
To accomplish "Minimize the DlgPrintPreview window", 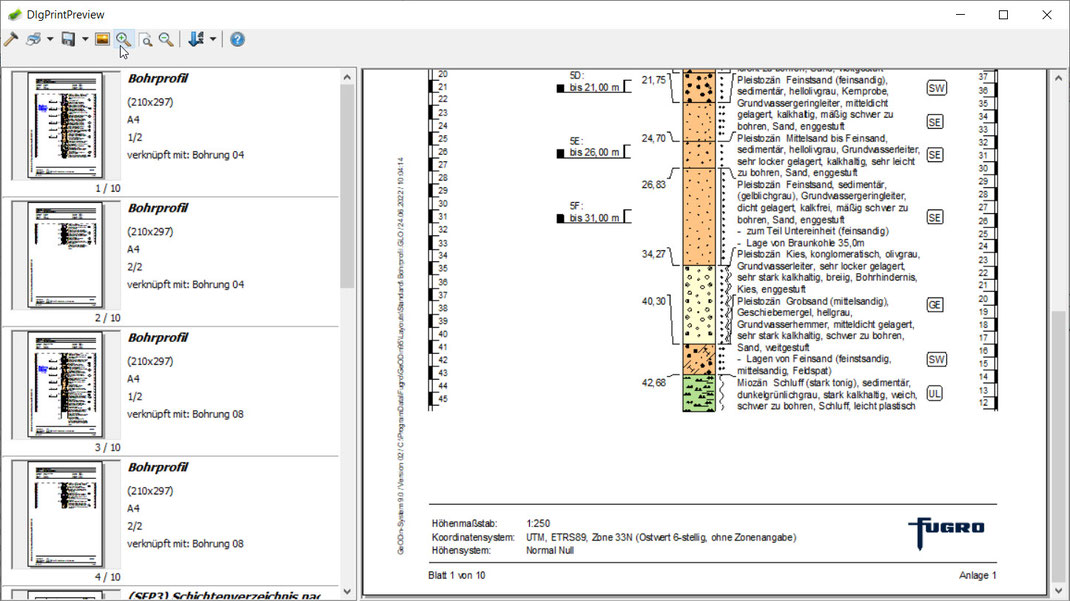I will [960, 14].
